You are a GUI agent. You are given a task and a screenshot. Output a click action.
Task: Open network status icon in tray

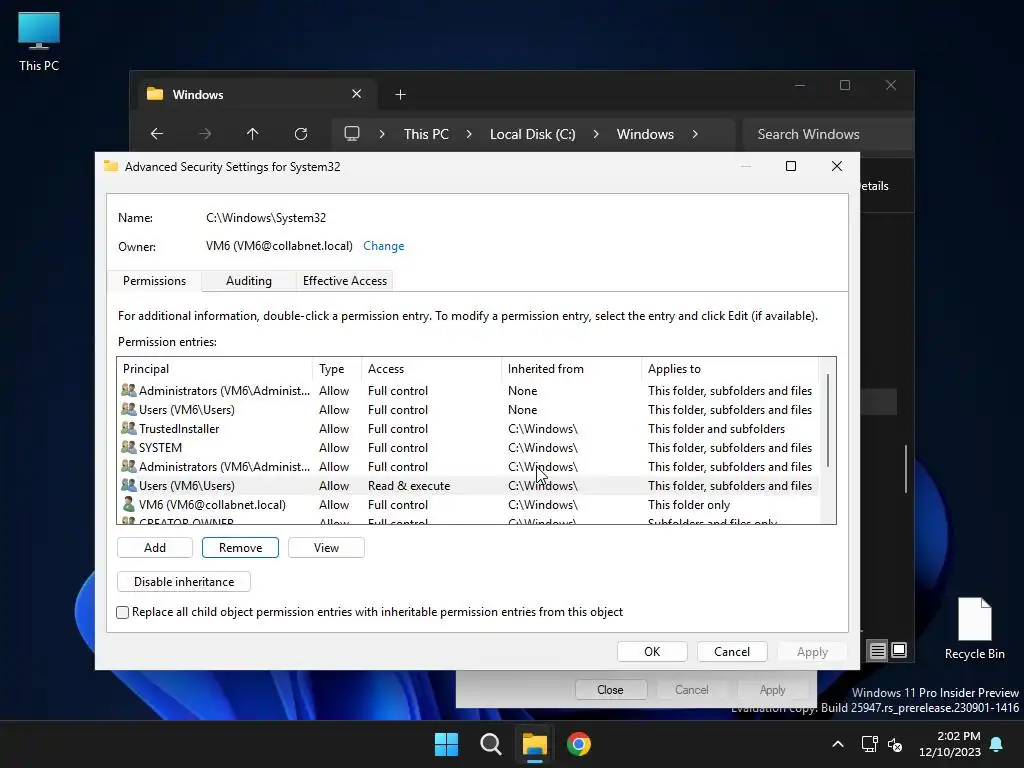pos(869,744)
